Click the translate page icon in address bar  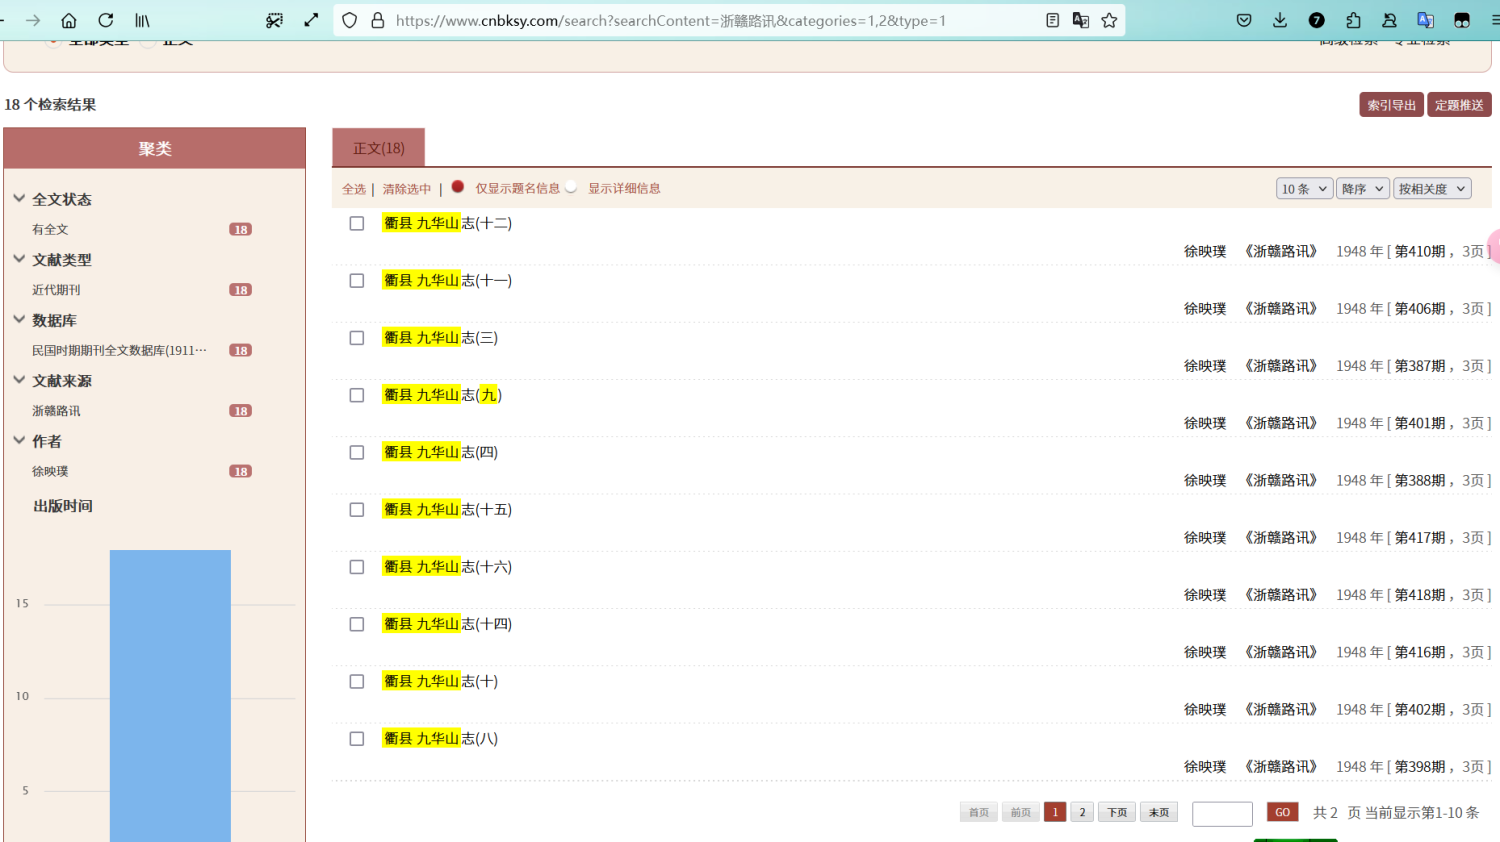pos(1081,20)
